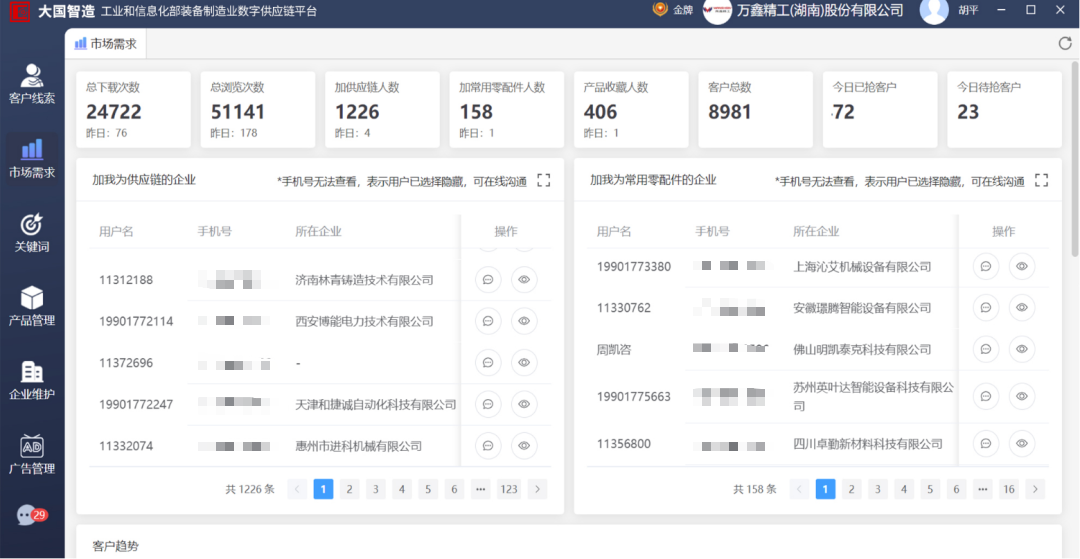Open 产品管理 sidebar section

32,306
